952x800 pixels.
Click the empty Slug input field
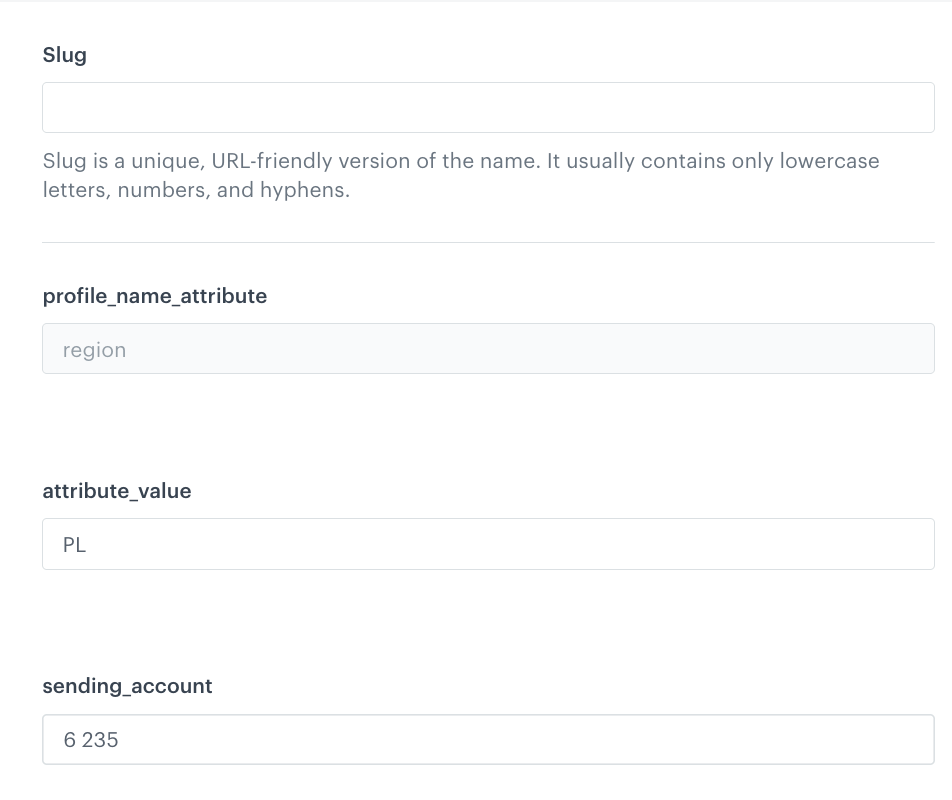[488, 107]
